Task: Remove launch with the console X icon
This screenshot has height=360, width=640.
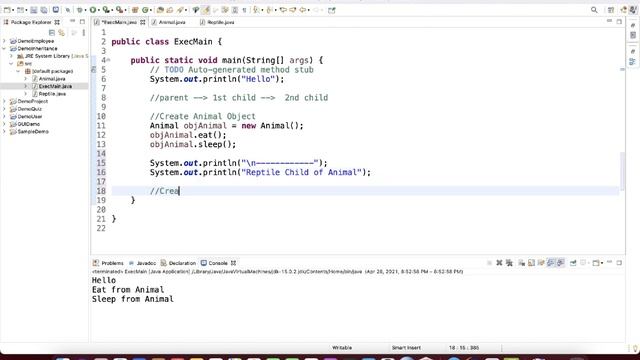Action: tap(499, 263)
